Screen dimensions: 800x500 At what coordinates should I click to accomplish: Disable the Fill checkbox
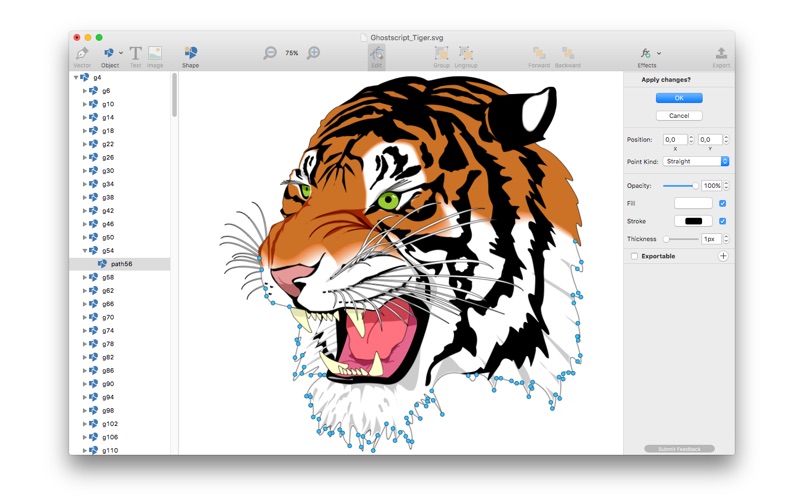[722, 203]
